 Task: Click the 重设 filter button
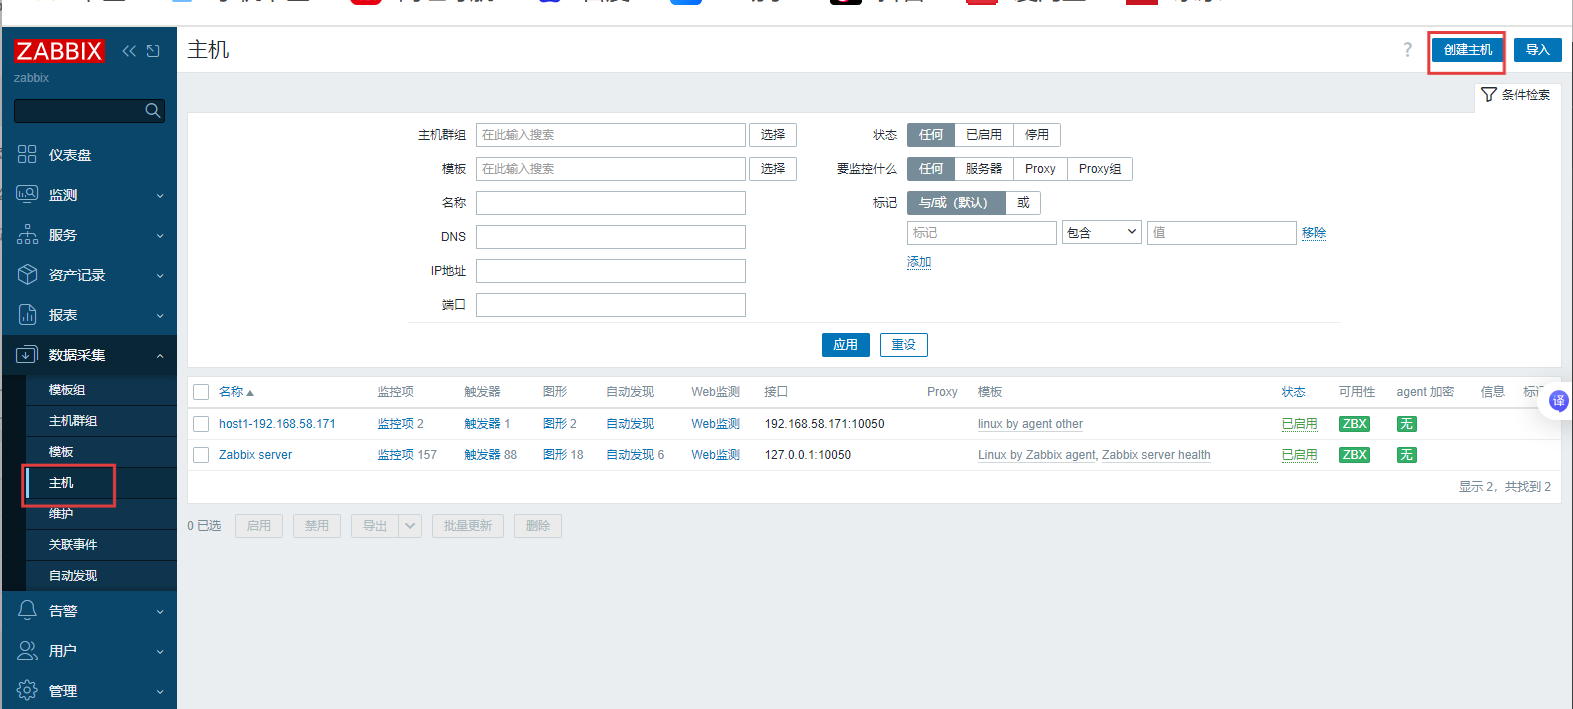pos(904,345)
